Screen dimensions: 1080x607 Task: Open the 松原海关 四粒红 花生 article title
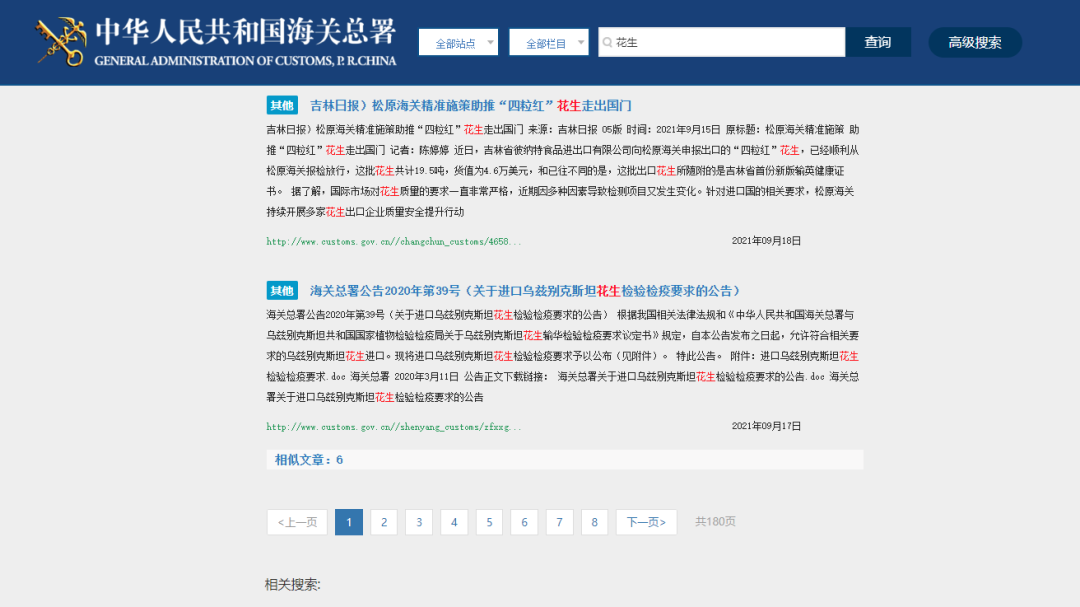tap(470, 105)
